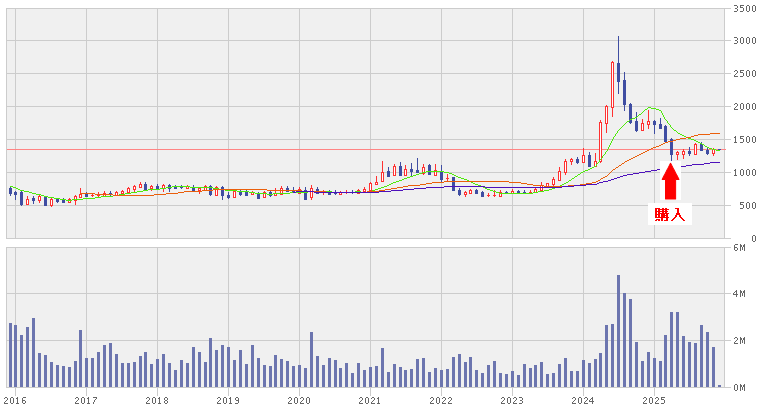Click the 2018 year label on the time axis
The width and height of the screenshot is (761, 410).
coord(157,400)
